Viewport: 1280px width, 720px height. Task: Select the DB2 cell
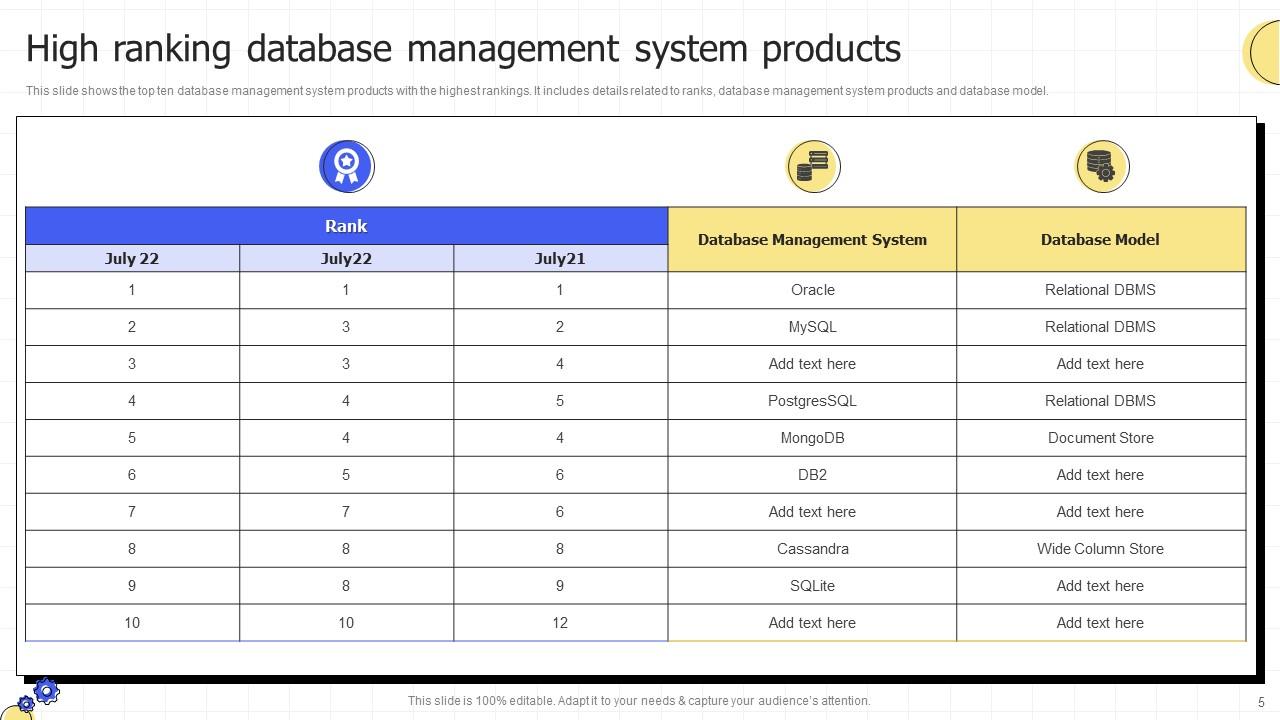(x=812, y=475)
